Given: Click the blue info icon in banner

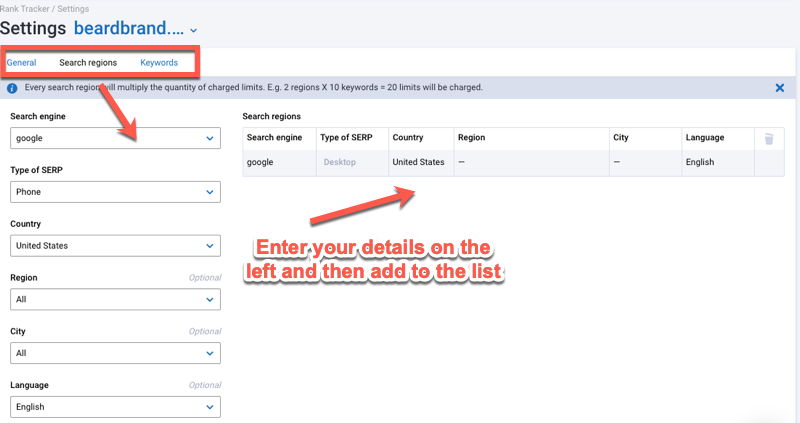Looking at the screenshot, I should 12,88.
